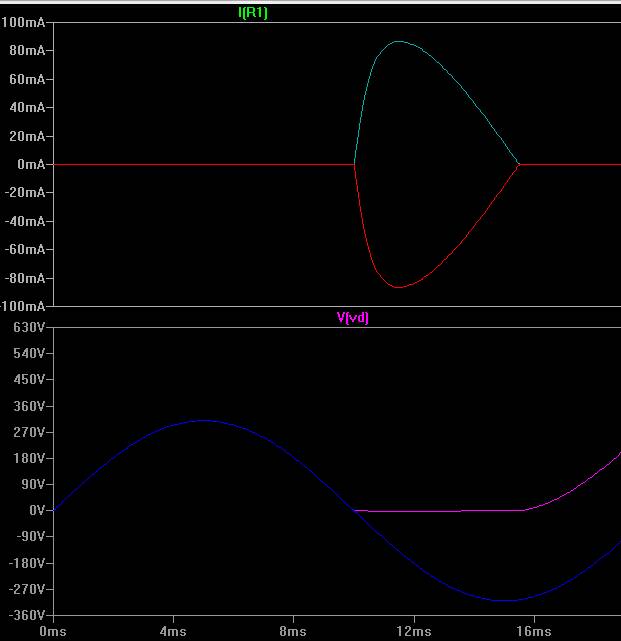Click the 80mA current axis label
Image resolution: width=621 pixels, height=641 pixels.
coord(27,51)
